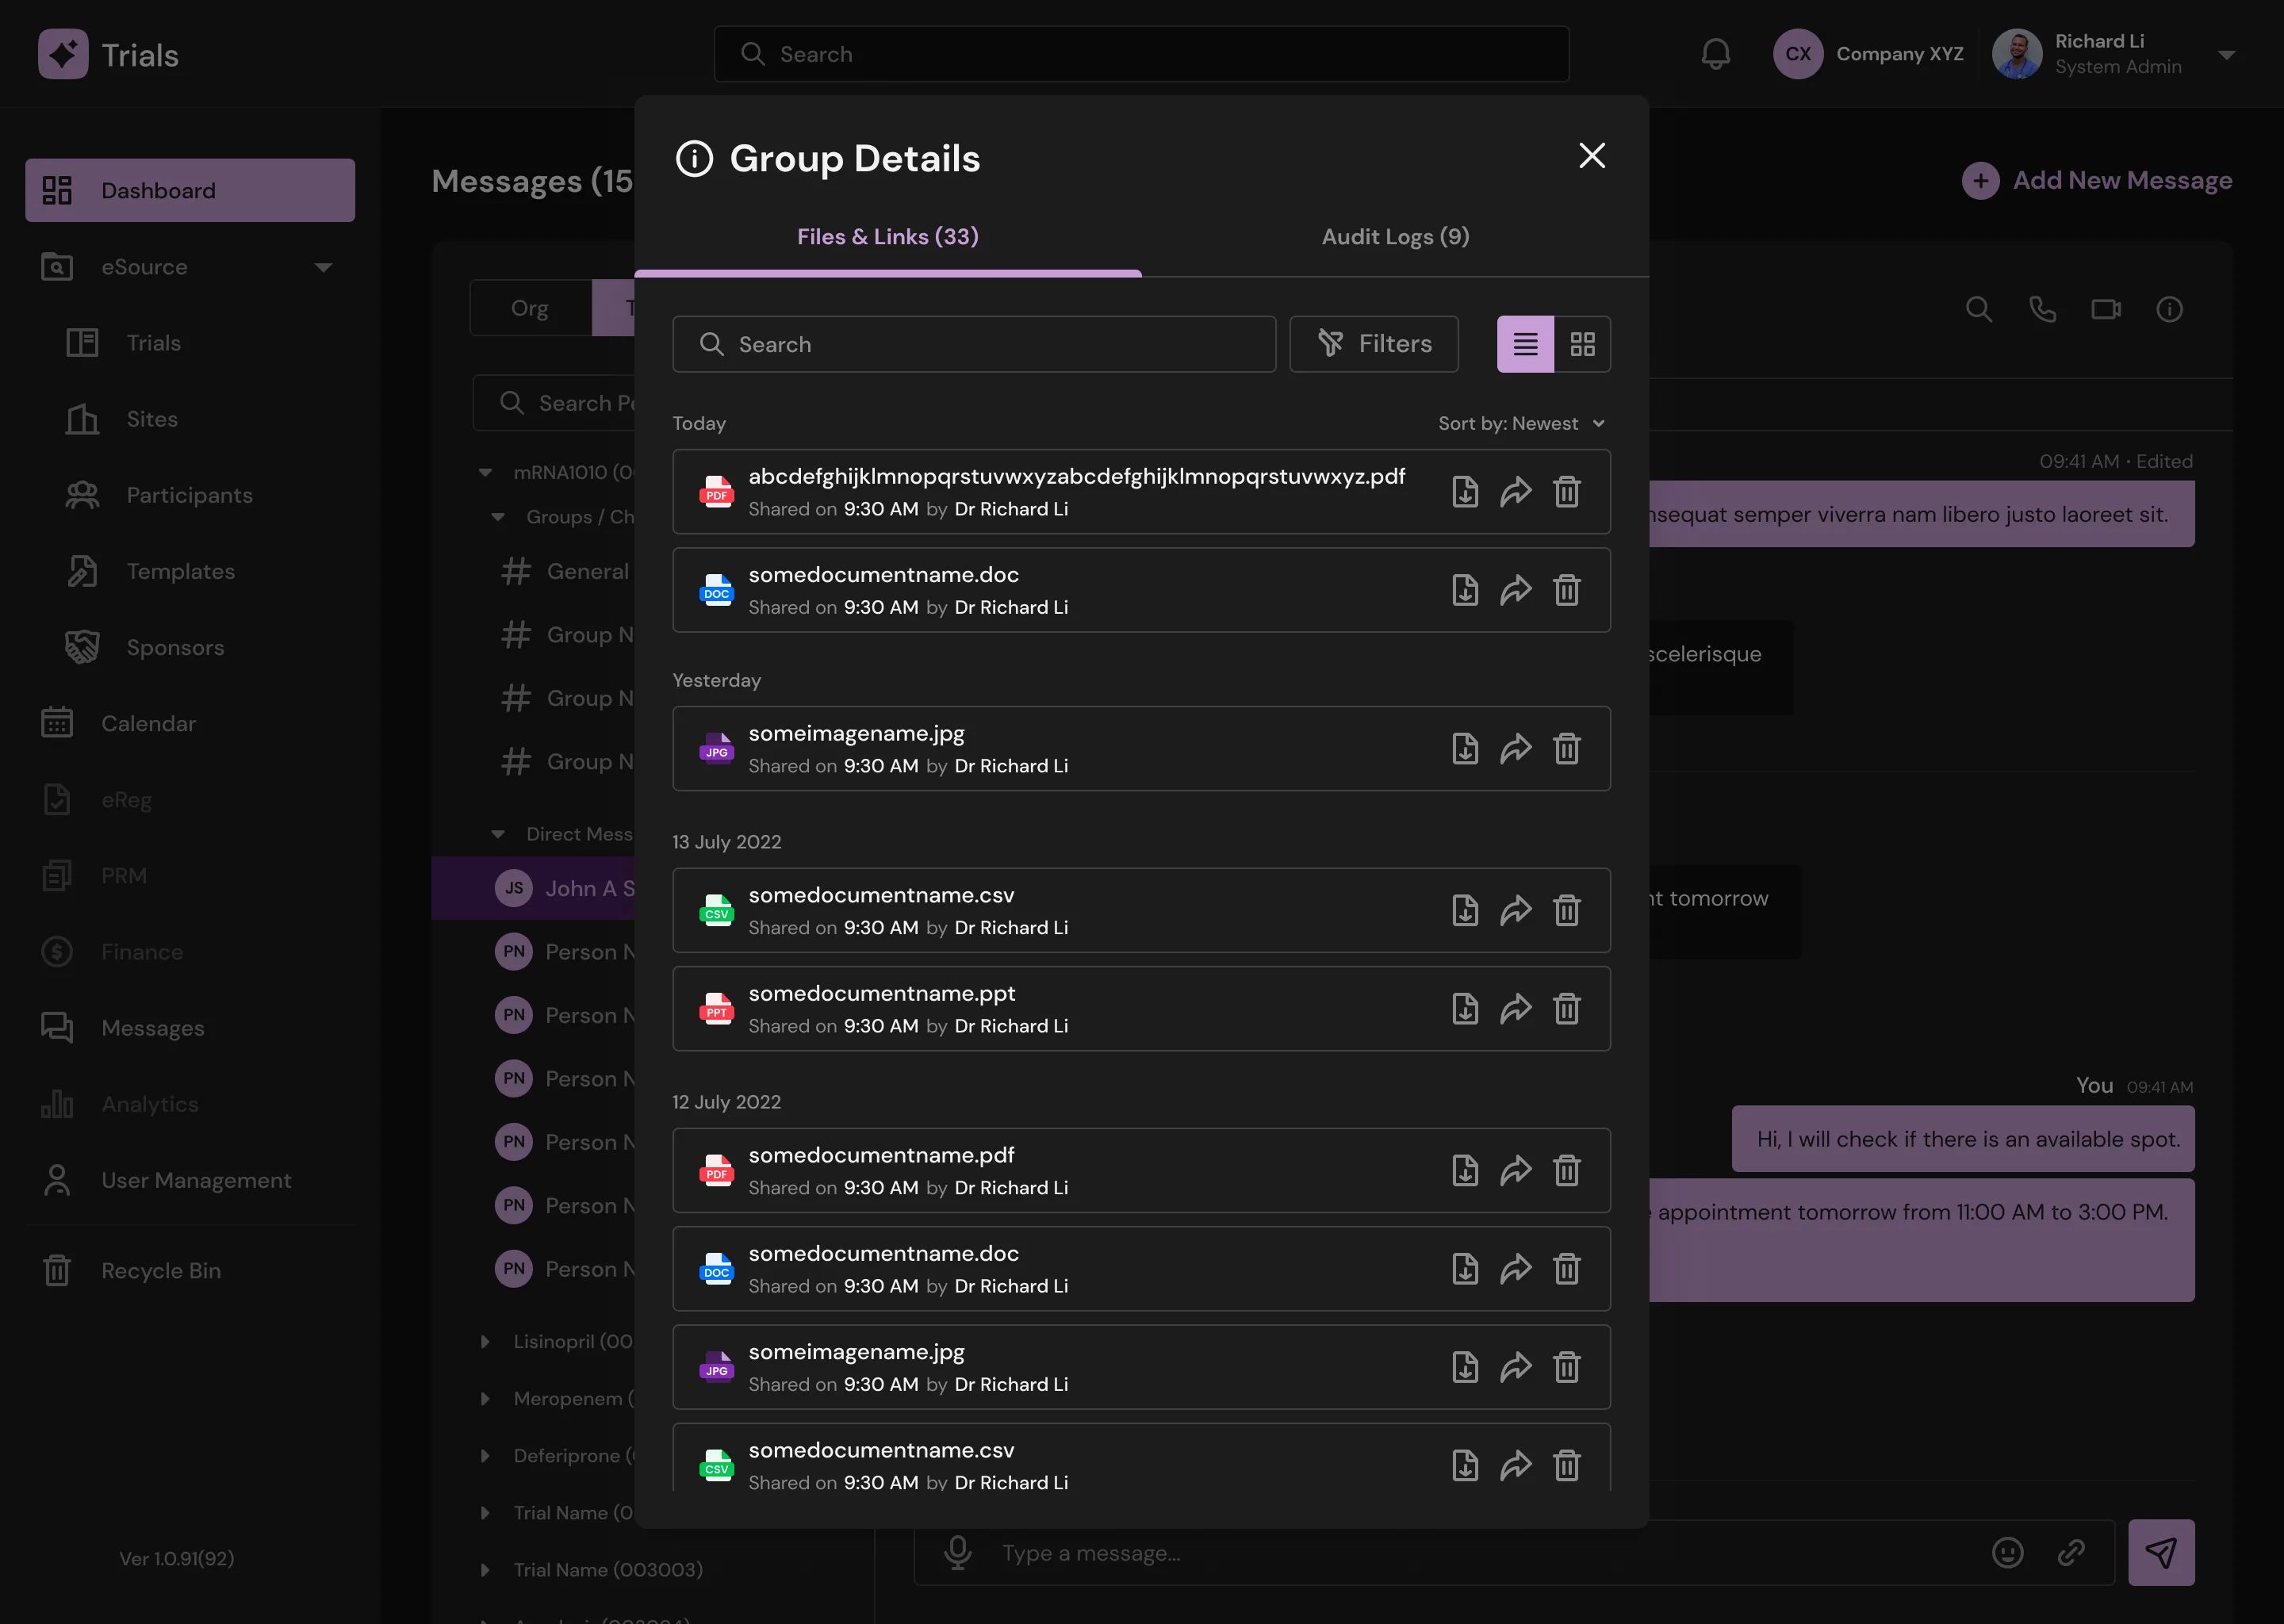This screenshot has height=1624, width=2284.
Task: Delete somedocumentname.pdf from 12 July 2022
Action: click(1567, 1171)
